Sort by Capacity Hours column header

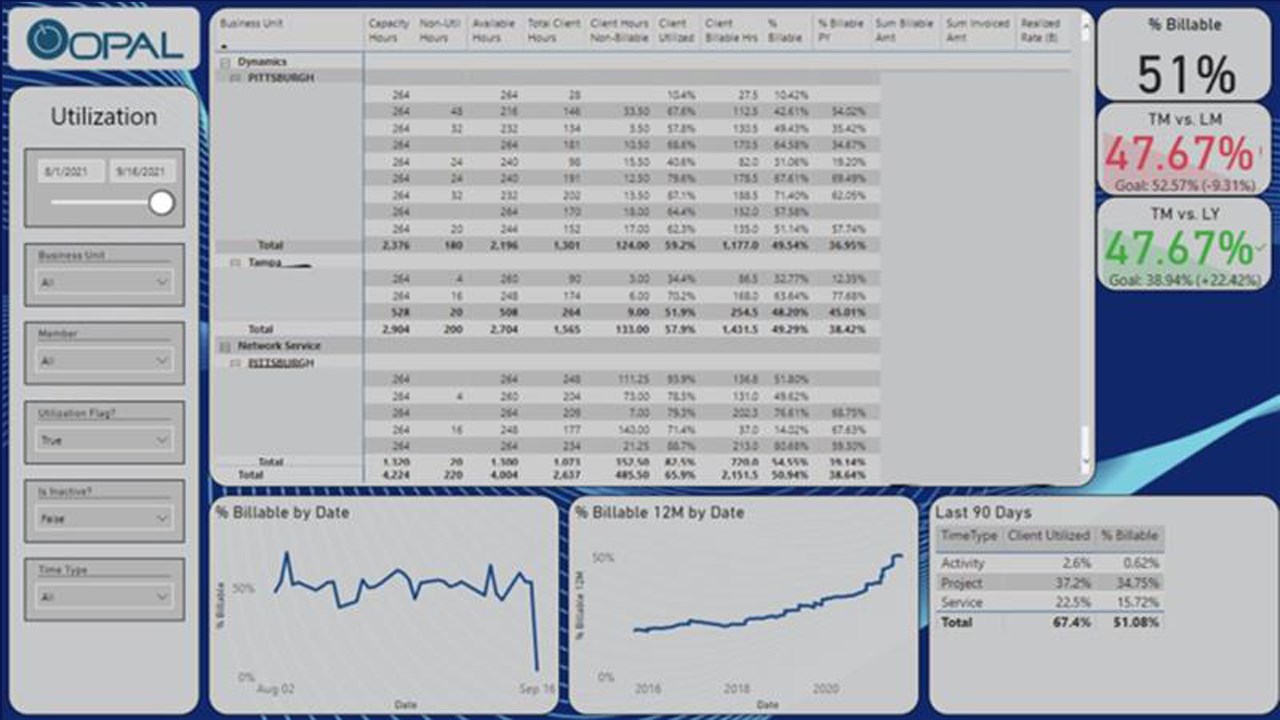387,30
